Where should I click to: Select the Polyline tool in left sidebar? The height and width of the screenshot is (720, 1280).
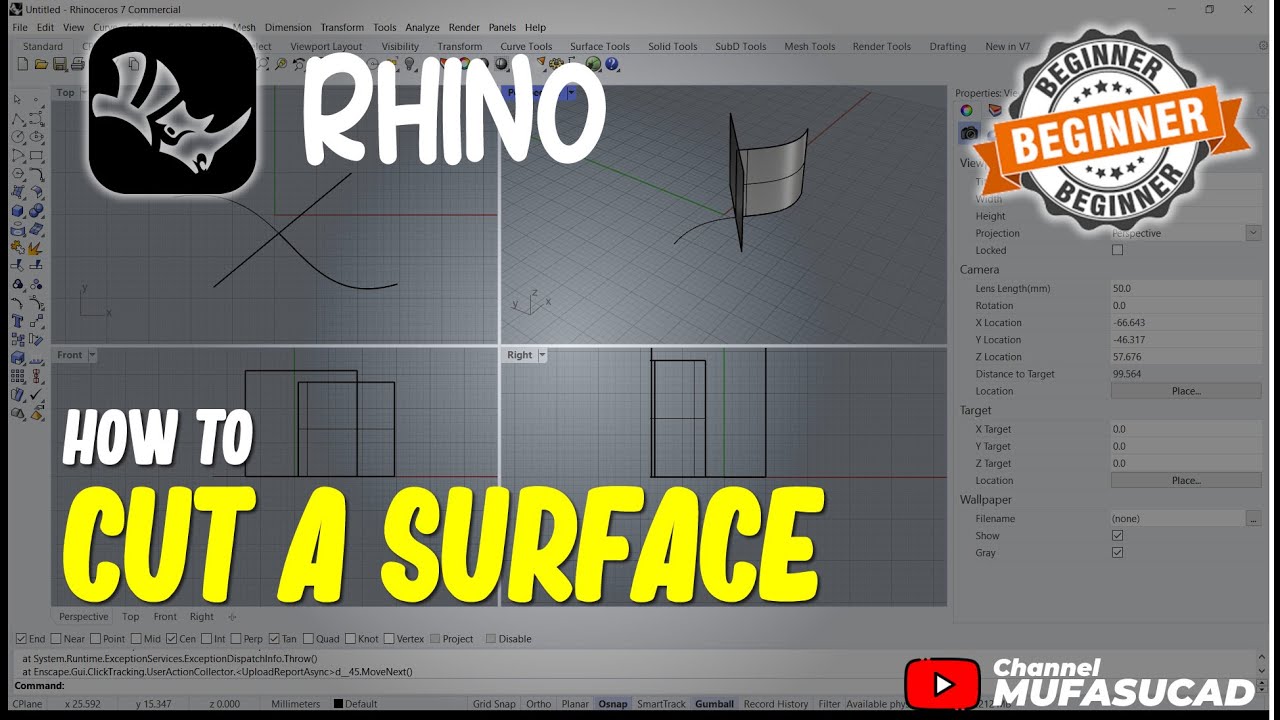click(17, 119)
